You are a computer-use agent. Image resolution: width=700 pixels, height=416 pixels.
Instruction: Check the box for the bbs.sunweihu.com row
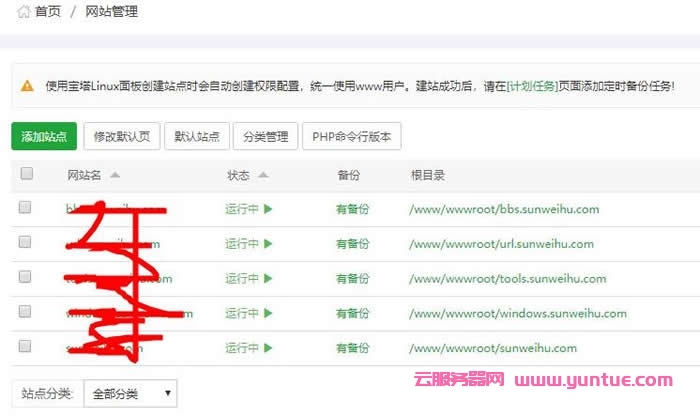pos(26,208)
